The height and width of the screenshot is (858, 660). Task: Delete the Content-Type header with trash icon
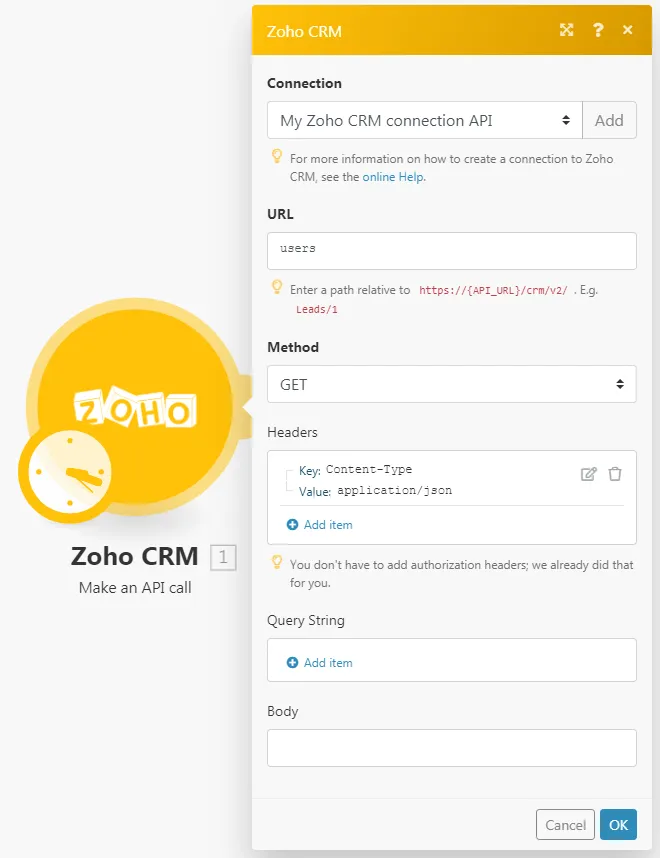pos(615,474)
